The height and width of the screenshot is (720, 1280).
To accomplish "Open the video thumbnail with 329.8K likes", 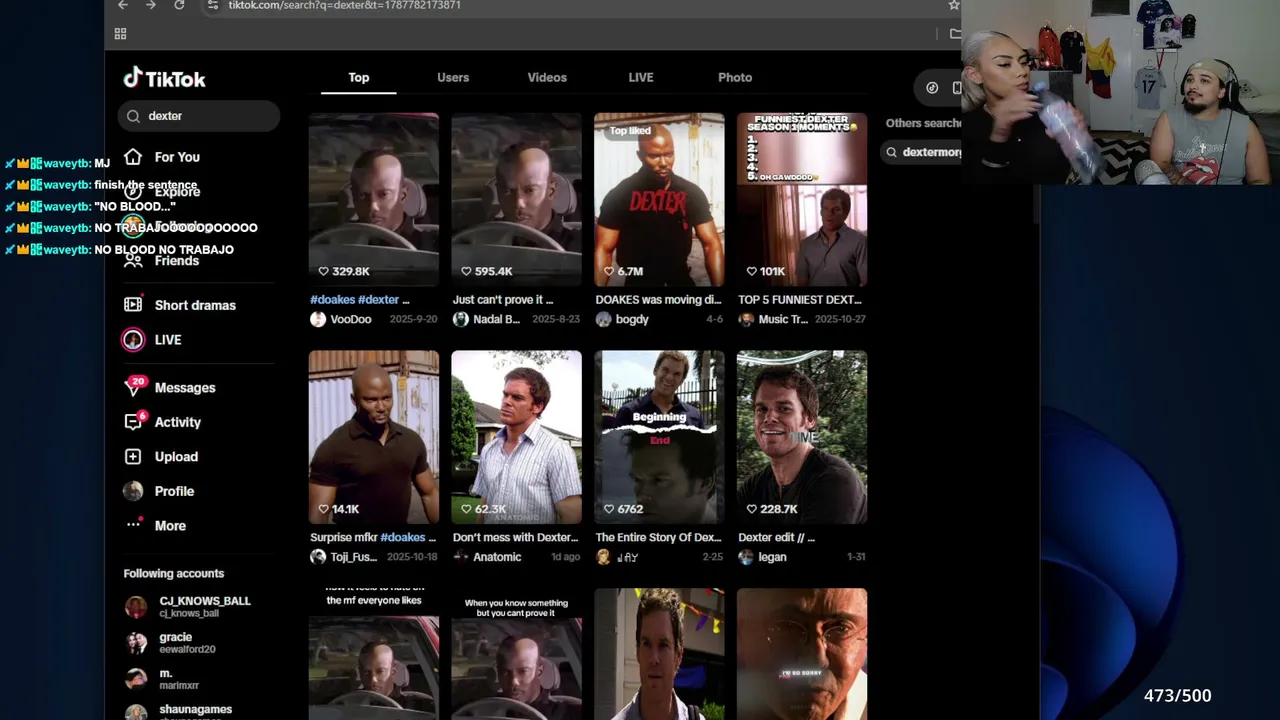I will (374, 200).
